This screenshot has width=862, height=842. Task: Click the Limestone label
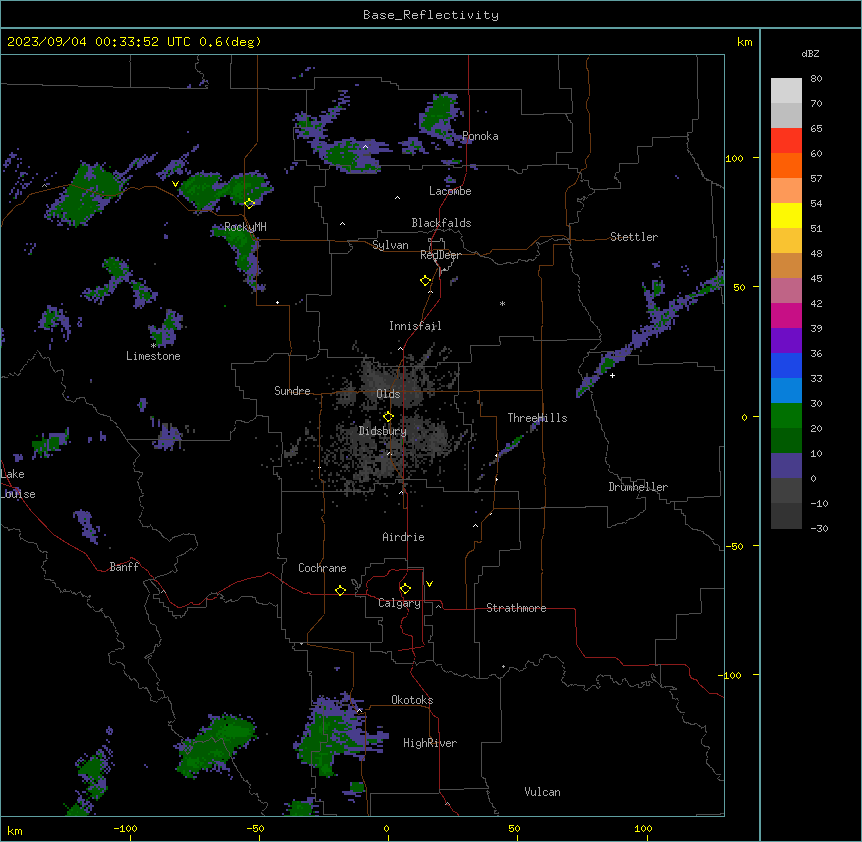153,356
